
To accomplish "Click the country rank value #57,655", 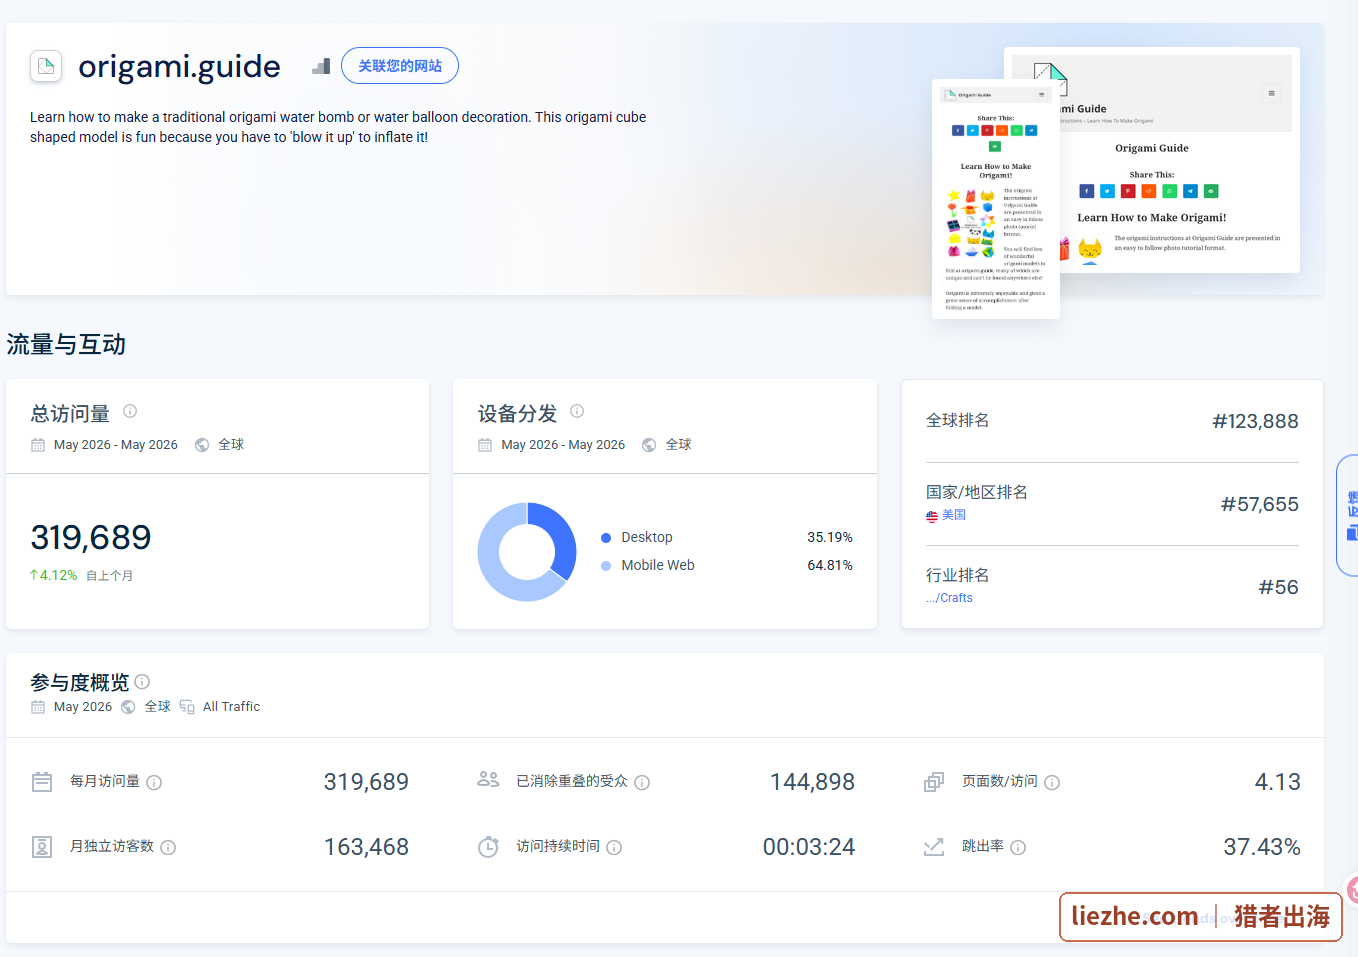I will click(x=1259, y=504).
